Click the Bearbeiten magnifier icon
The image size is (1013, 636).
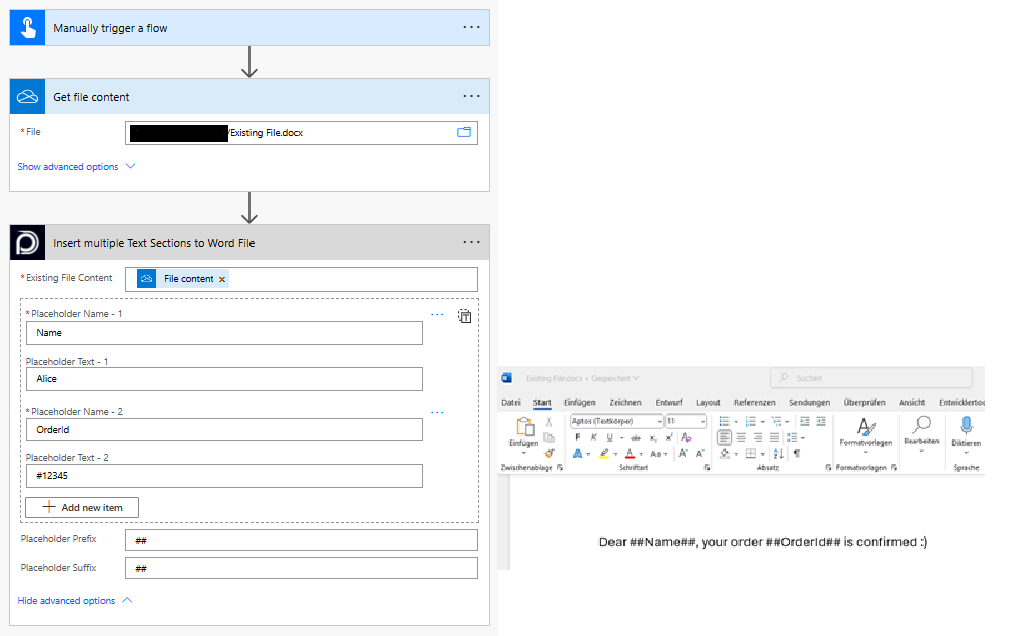[x=921, y=427]
